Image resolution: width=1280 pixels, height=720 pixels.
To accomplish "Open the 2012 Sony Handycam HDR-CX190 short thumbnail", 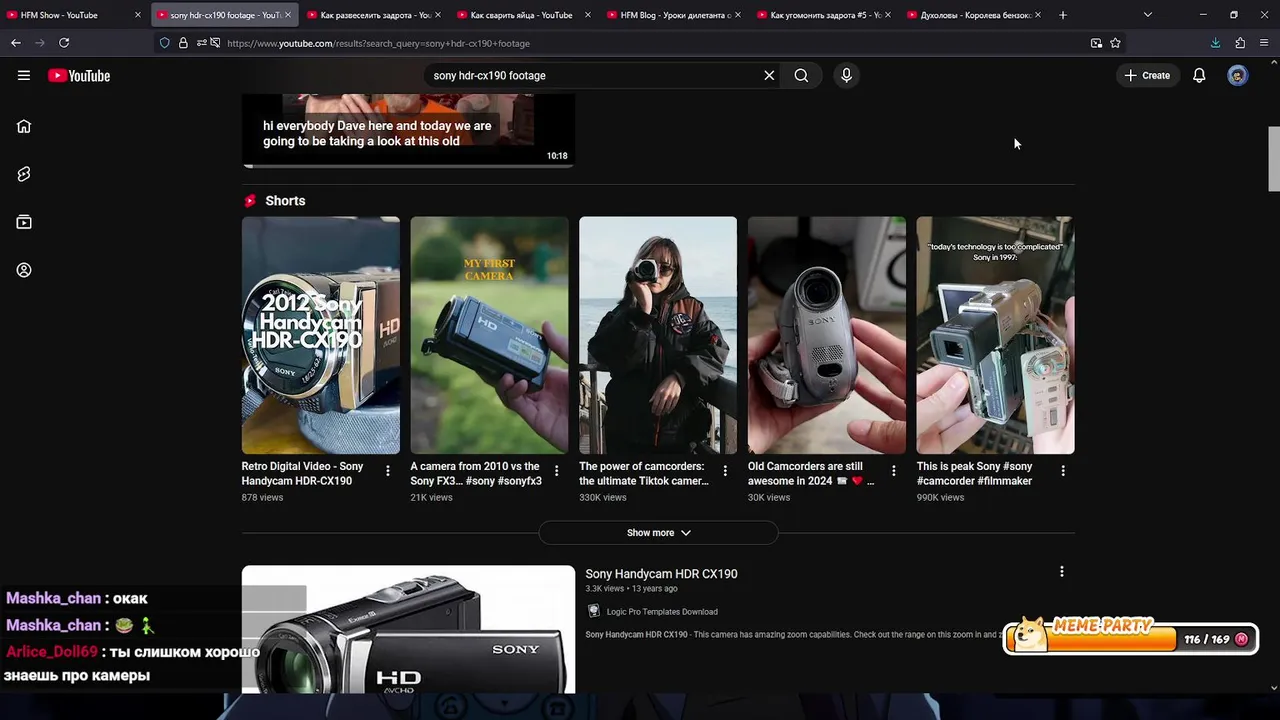I will (x=320, y=335).
